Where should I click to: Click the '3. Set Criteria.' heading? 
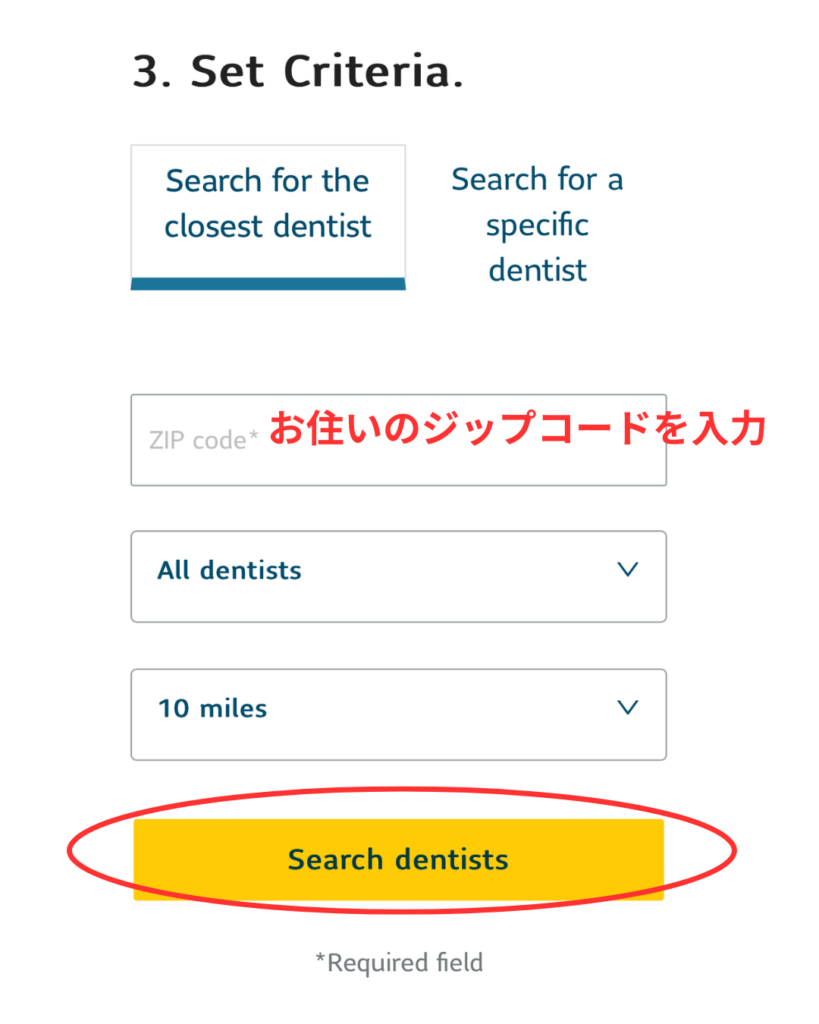click(298, 72)
